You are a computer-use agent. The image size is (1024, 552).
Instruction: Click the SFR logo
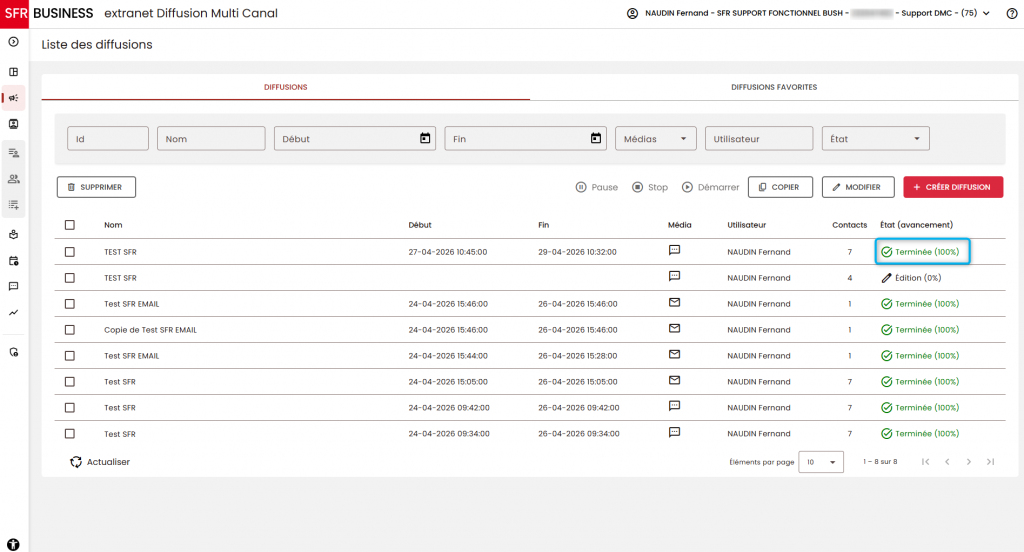[14, 14]
